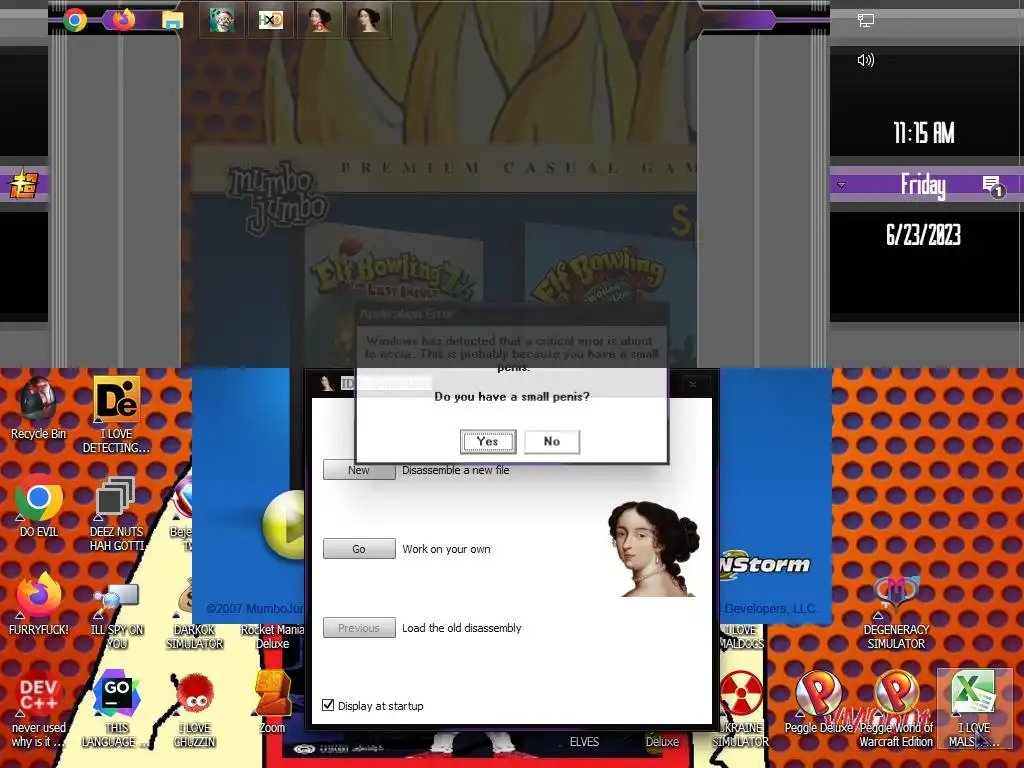Image resolution: width=1024 pixels, height=768 pixels.
Task: Click the orange start emblem on left bar
Action: [24, 184]
